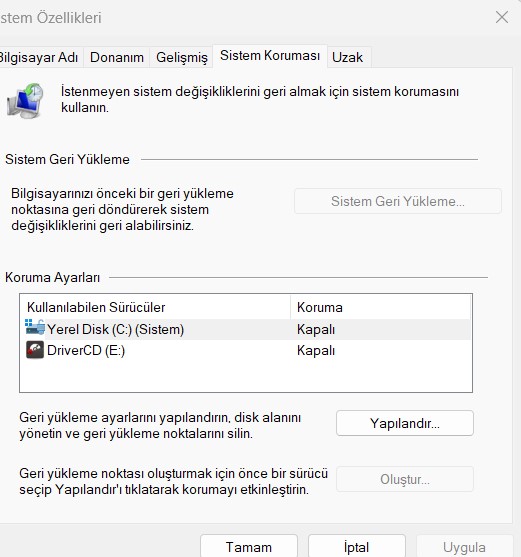521x557 pixels.
Task: Click Kapalı status for DriverCD (E:)
Action: [x=316, y=351]
